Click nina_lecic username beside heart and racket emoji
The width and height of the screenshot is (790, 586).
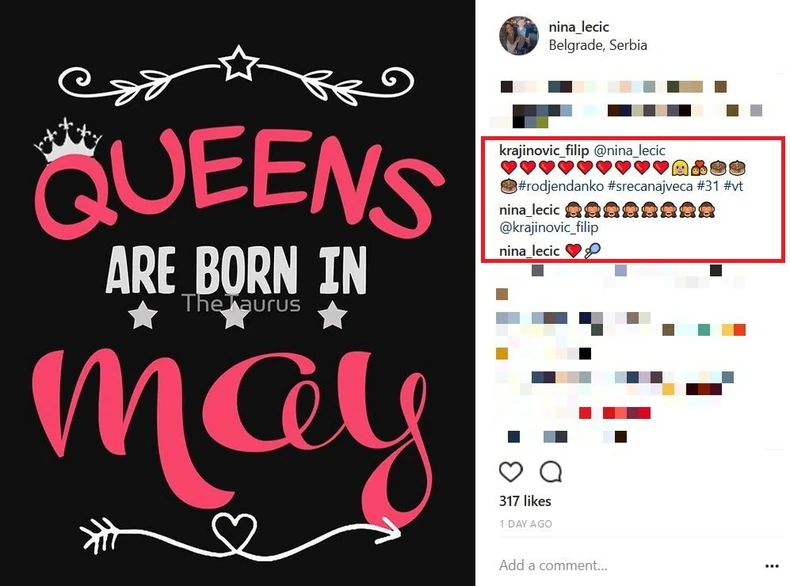[x=530, y=251]
